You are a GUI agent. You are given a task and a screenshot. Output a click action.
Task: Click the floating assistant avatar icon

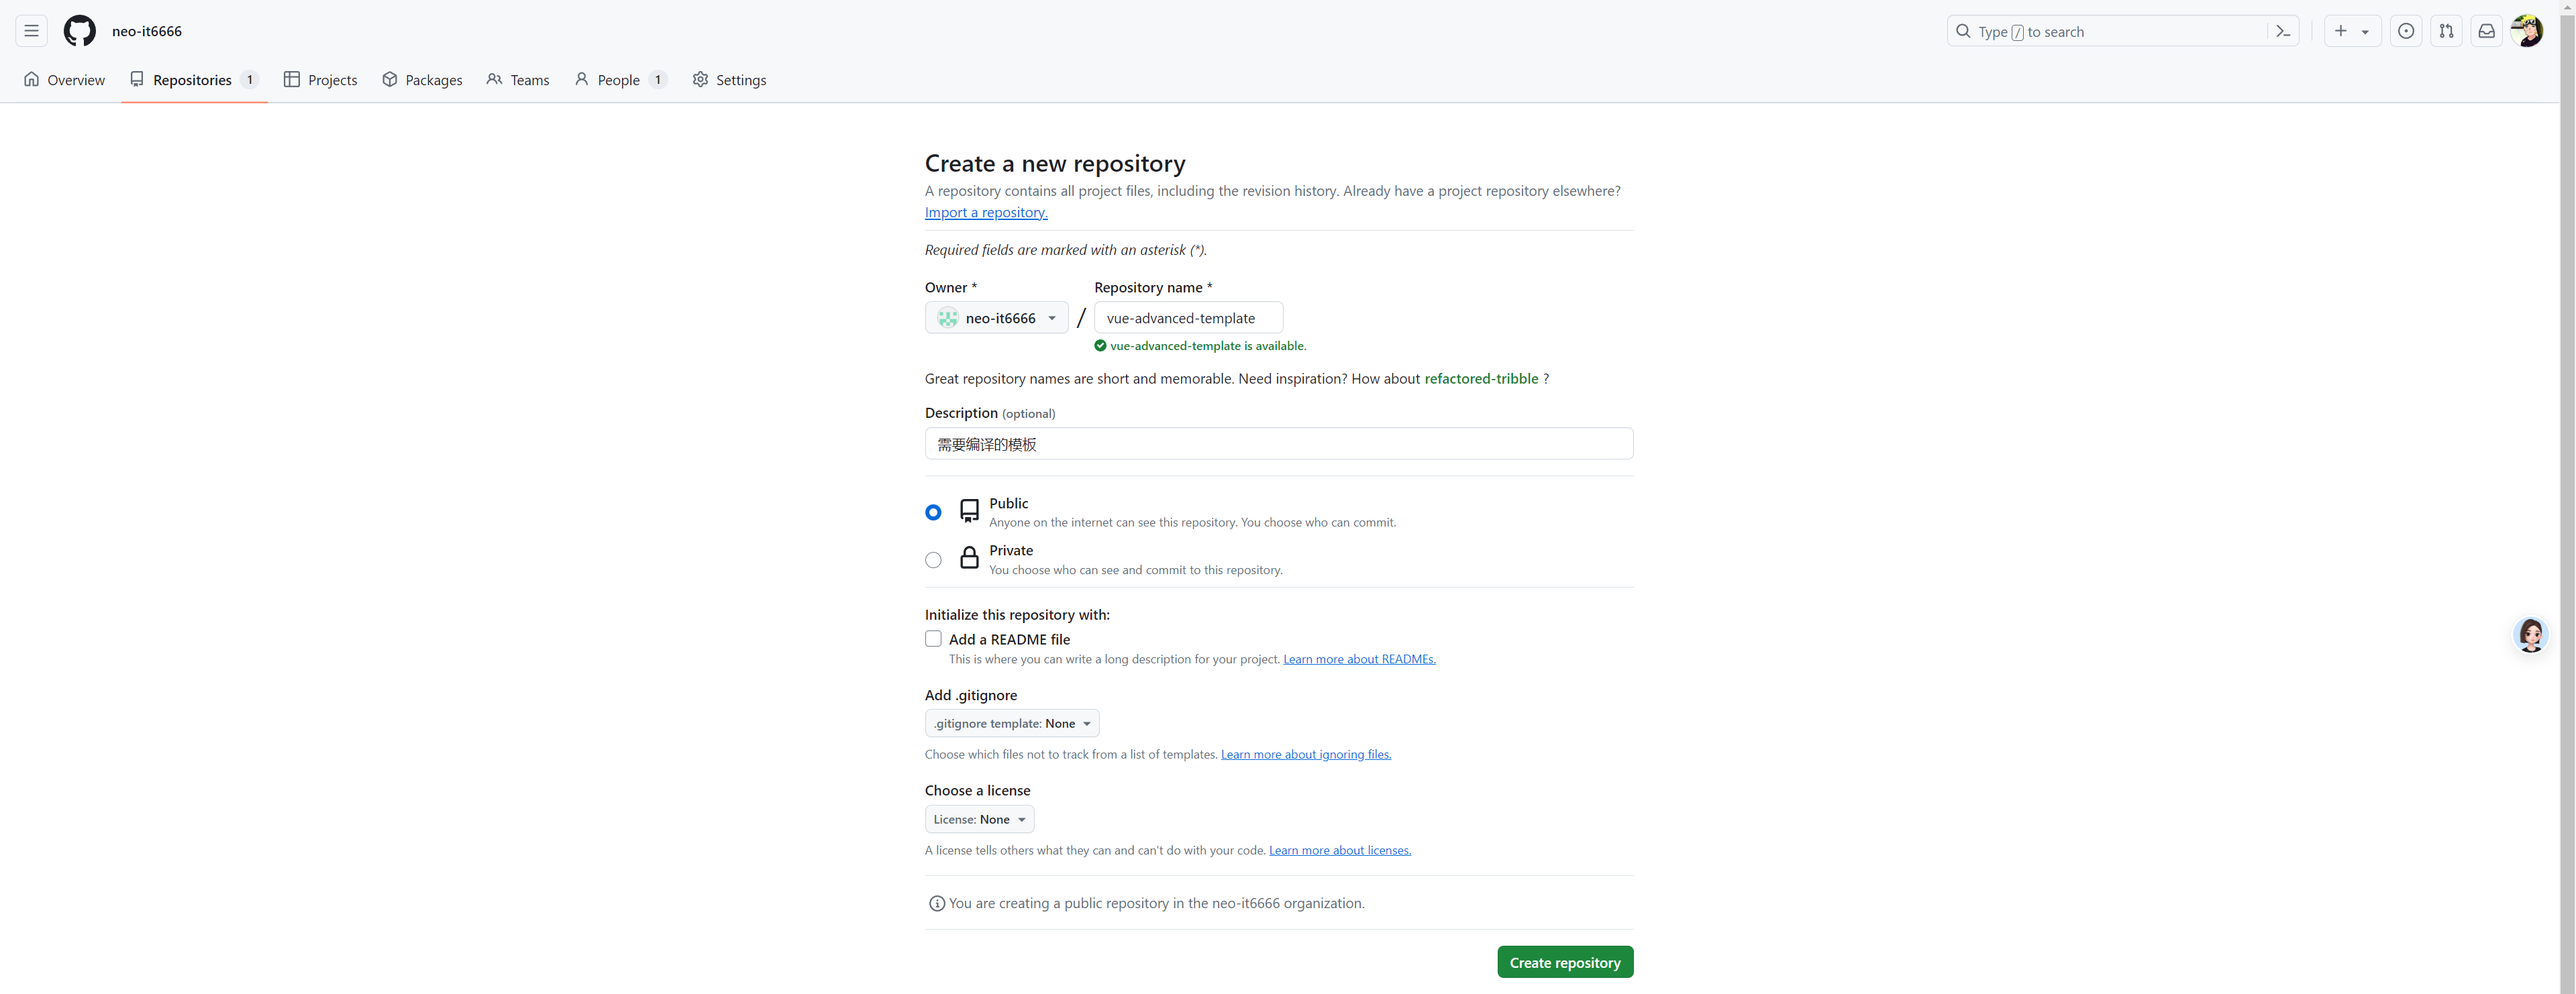[2530, 635]
